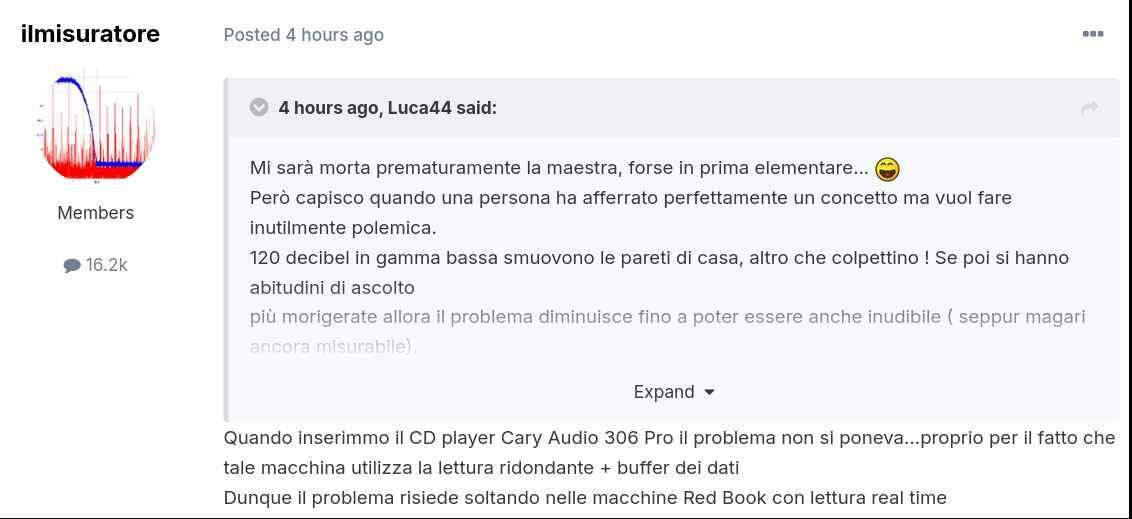This screenshot has height=519, width=1132.
Task: Click the grinning emoji in the quote
Action: [887, 169]
